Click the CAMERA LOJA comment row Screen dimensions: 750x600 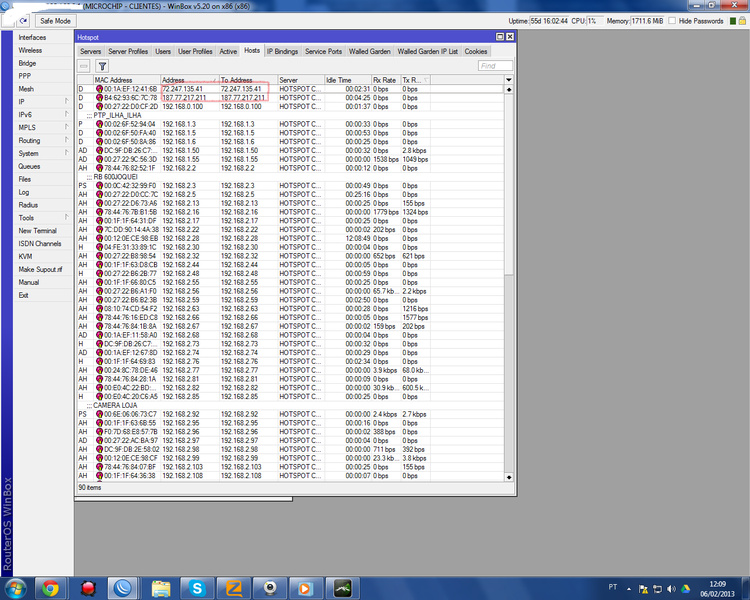(x=290, y=405)
